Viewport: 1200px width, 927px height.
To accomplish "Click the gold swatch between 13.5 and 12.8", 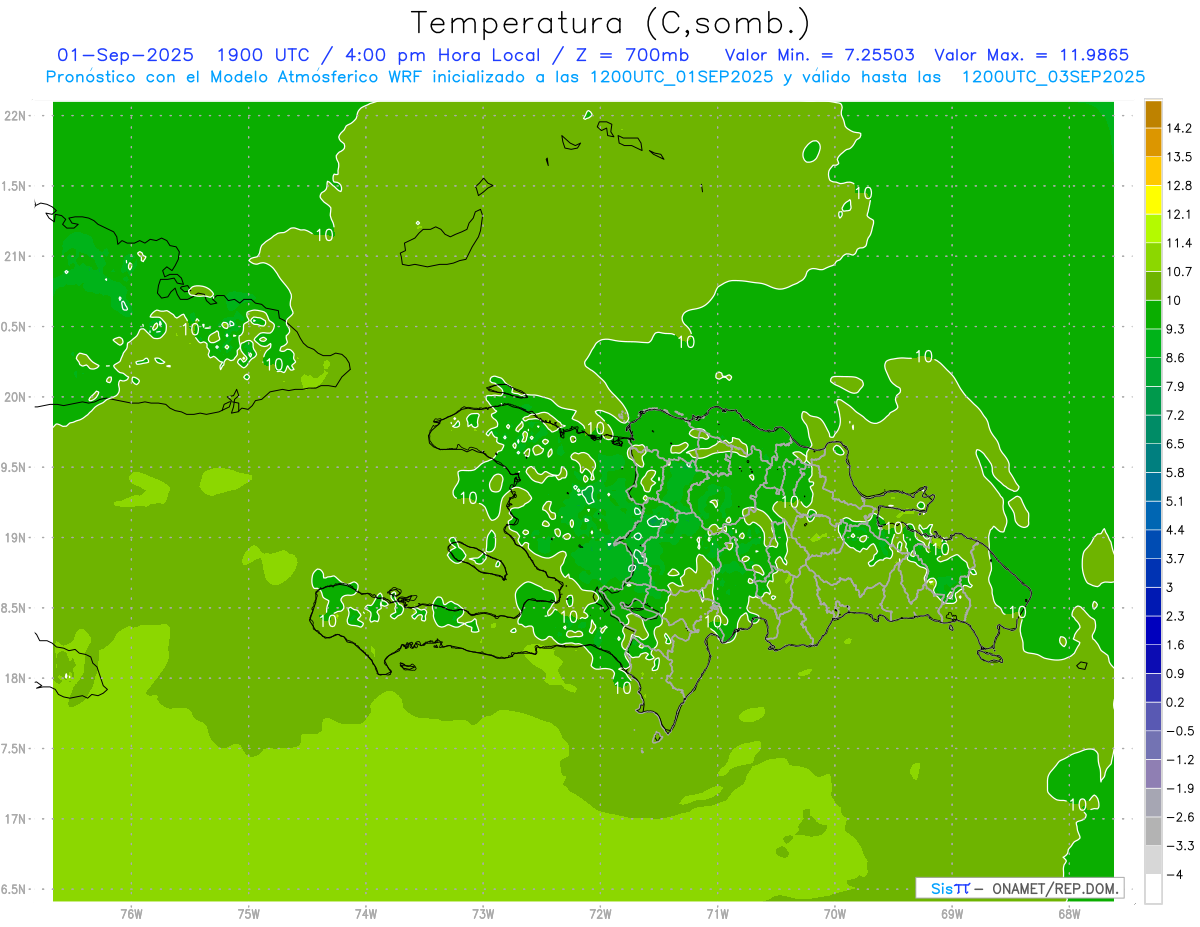I will pyautogui.click(x=1153, y=171).
